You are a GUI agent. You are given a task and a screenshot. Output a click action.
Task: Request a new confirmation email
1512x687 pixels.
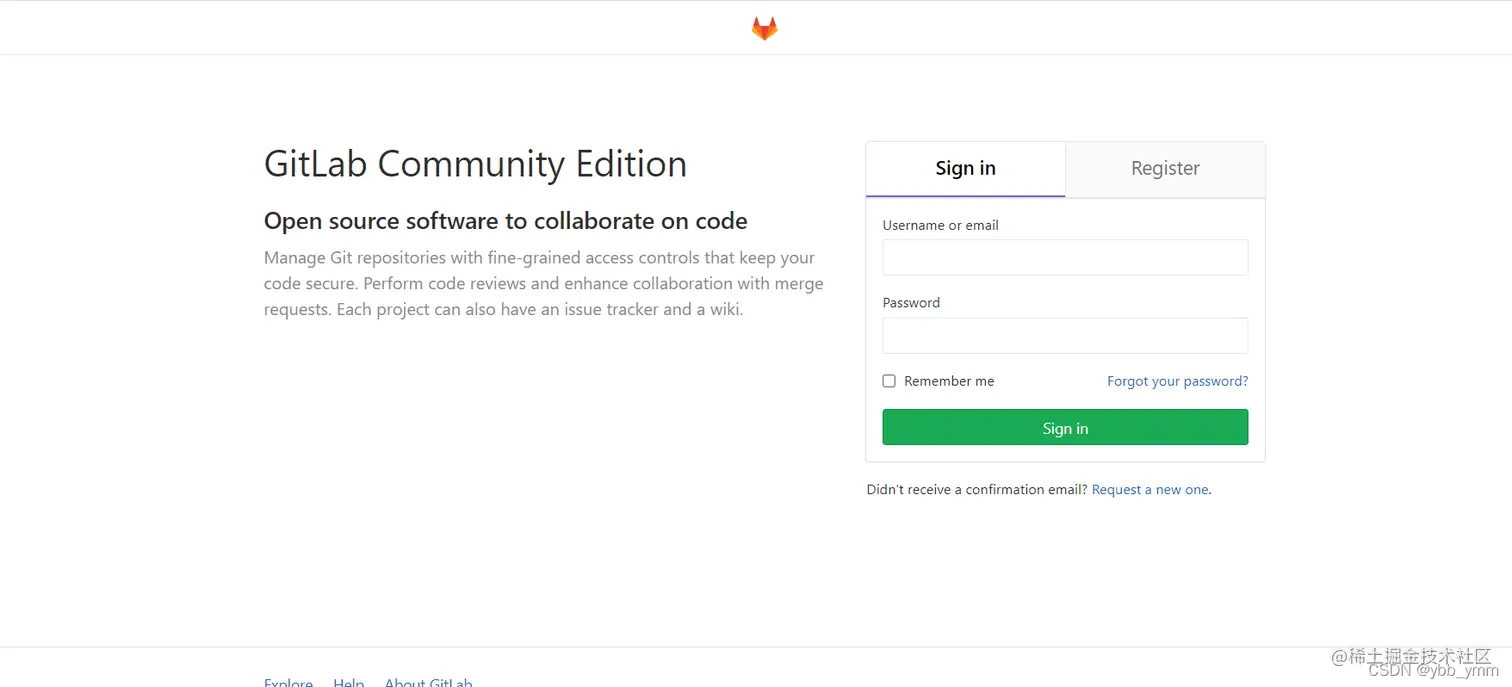(1150, 490)
